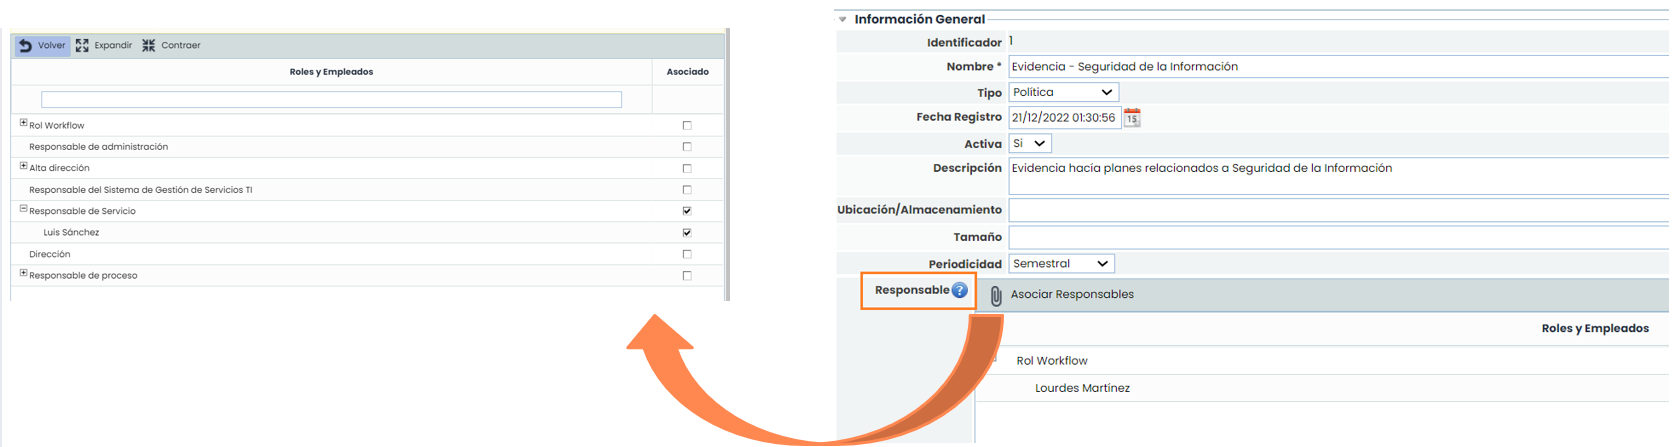The image size is (1675, 447).
Task: Open the Fecha Registro calendar icon
Action: pyautogui.click(x=1132, y=118)
